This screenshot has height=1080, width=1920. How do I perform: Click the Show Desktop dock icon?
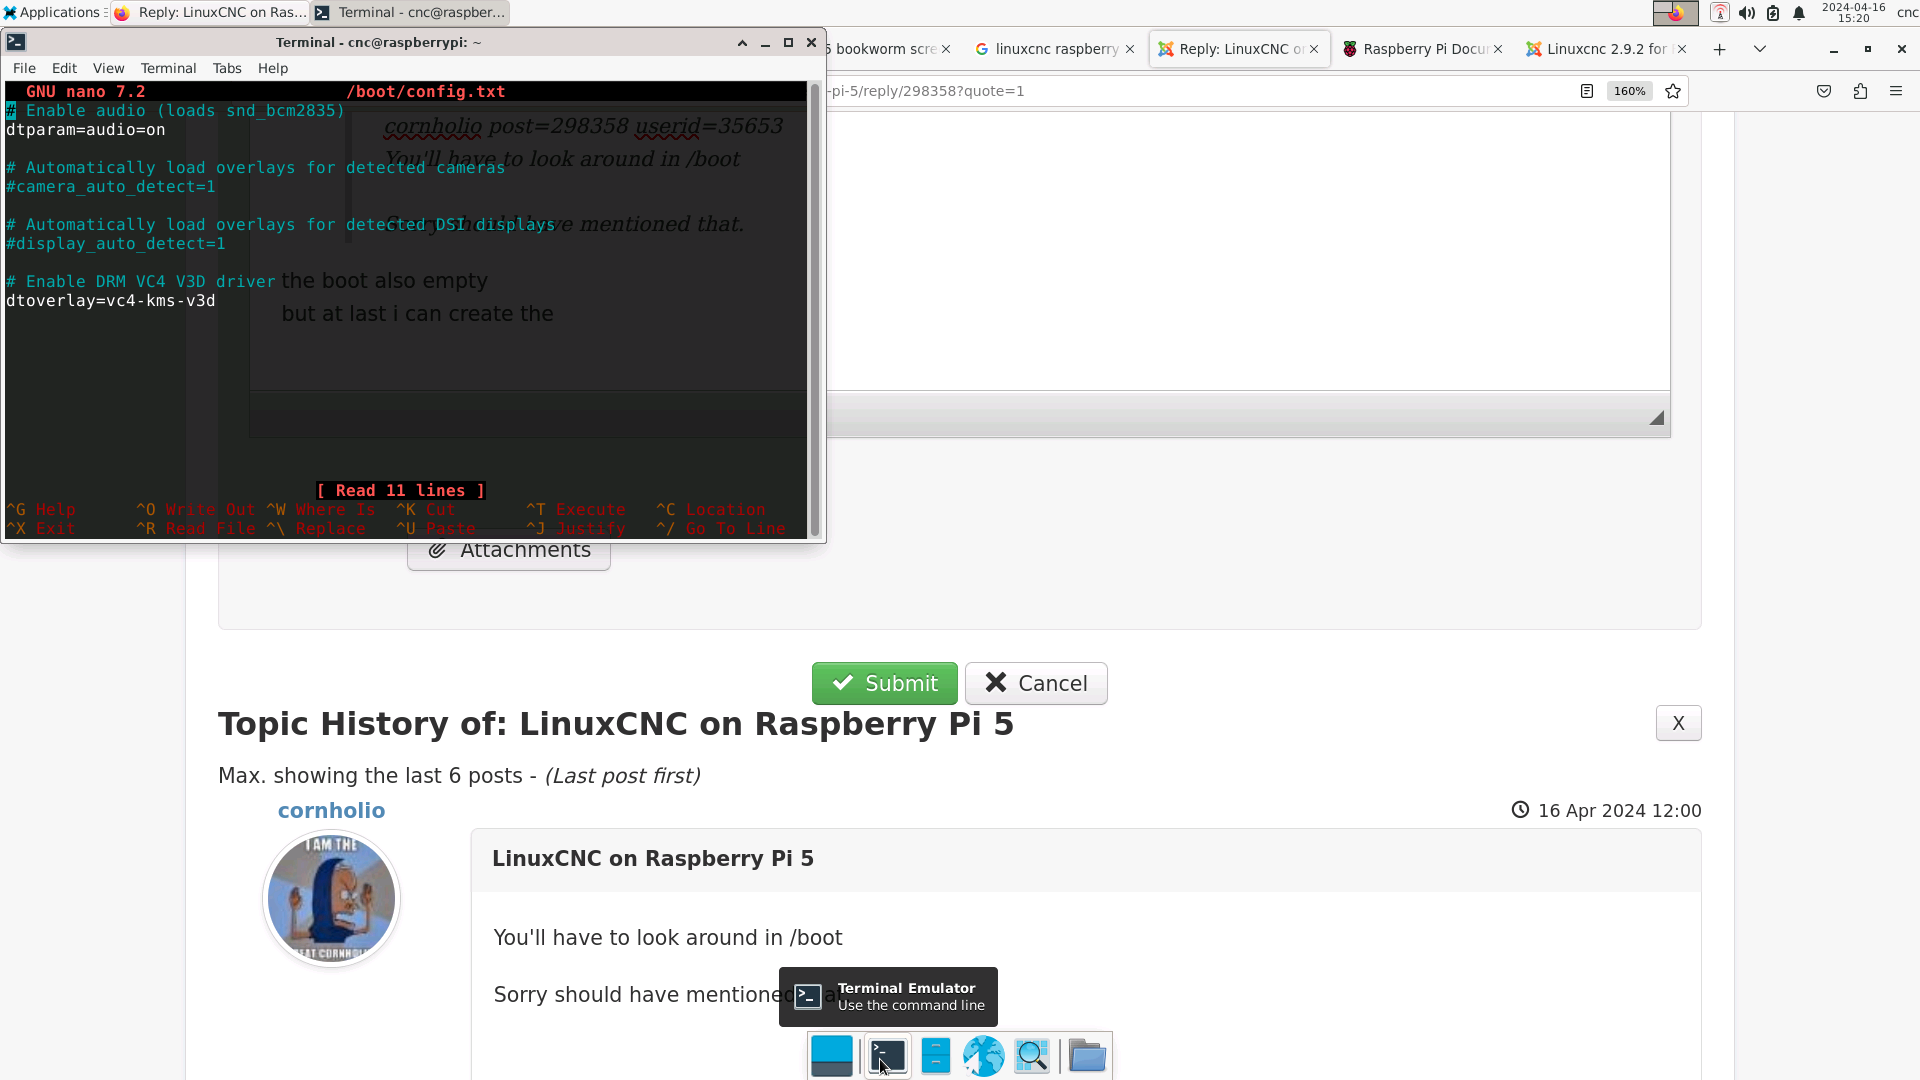(x=832, y=1056)
